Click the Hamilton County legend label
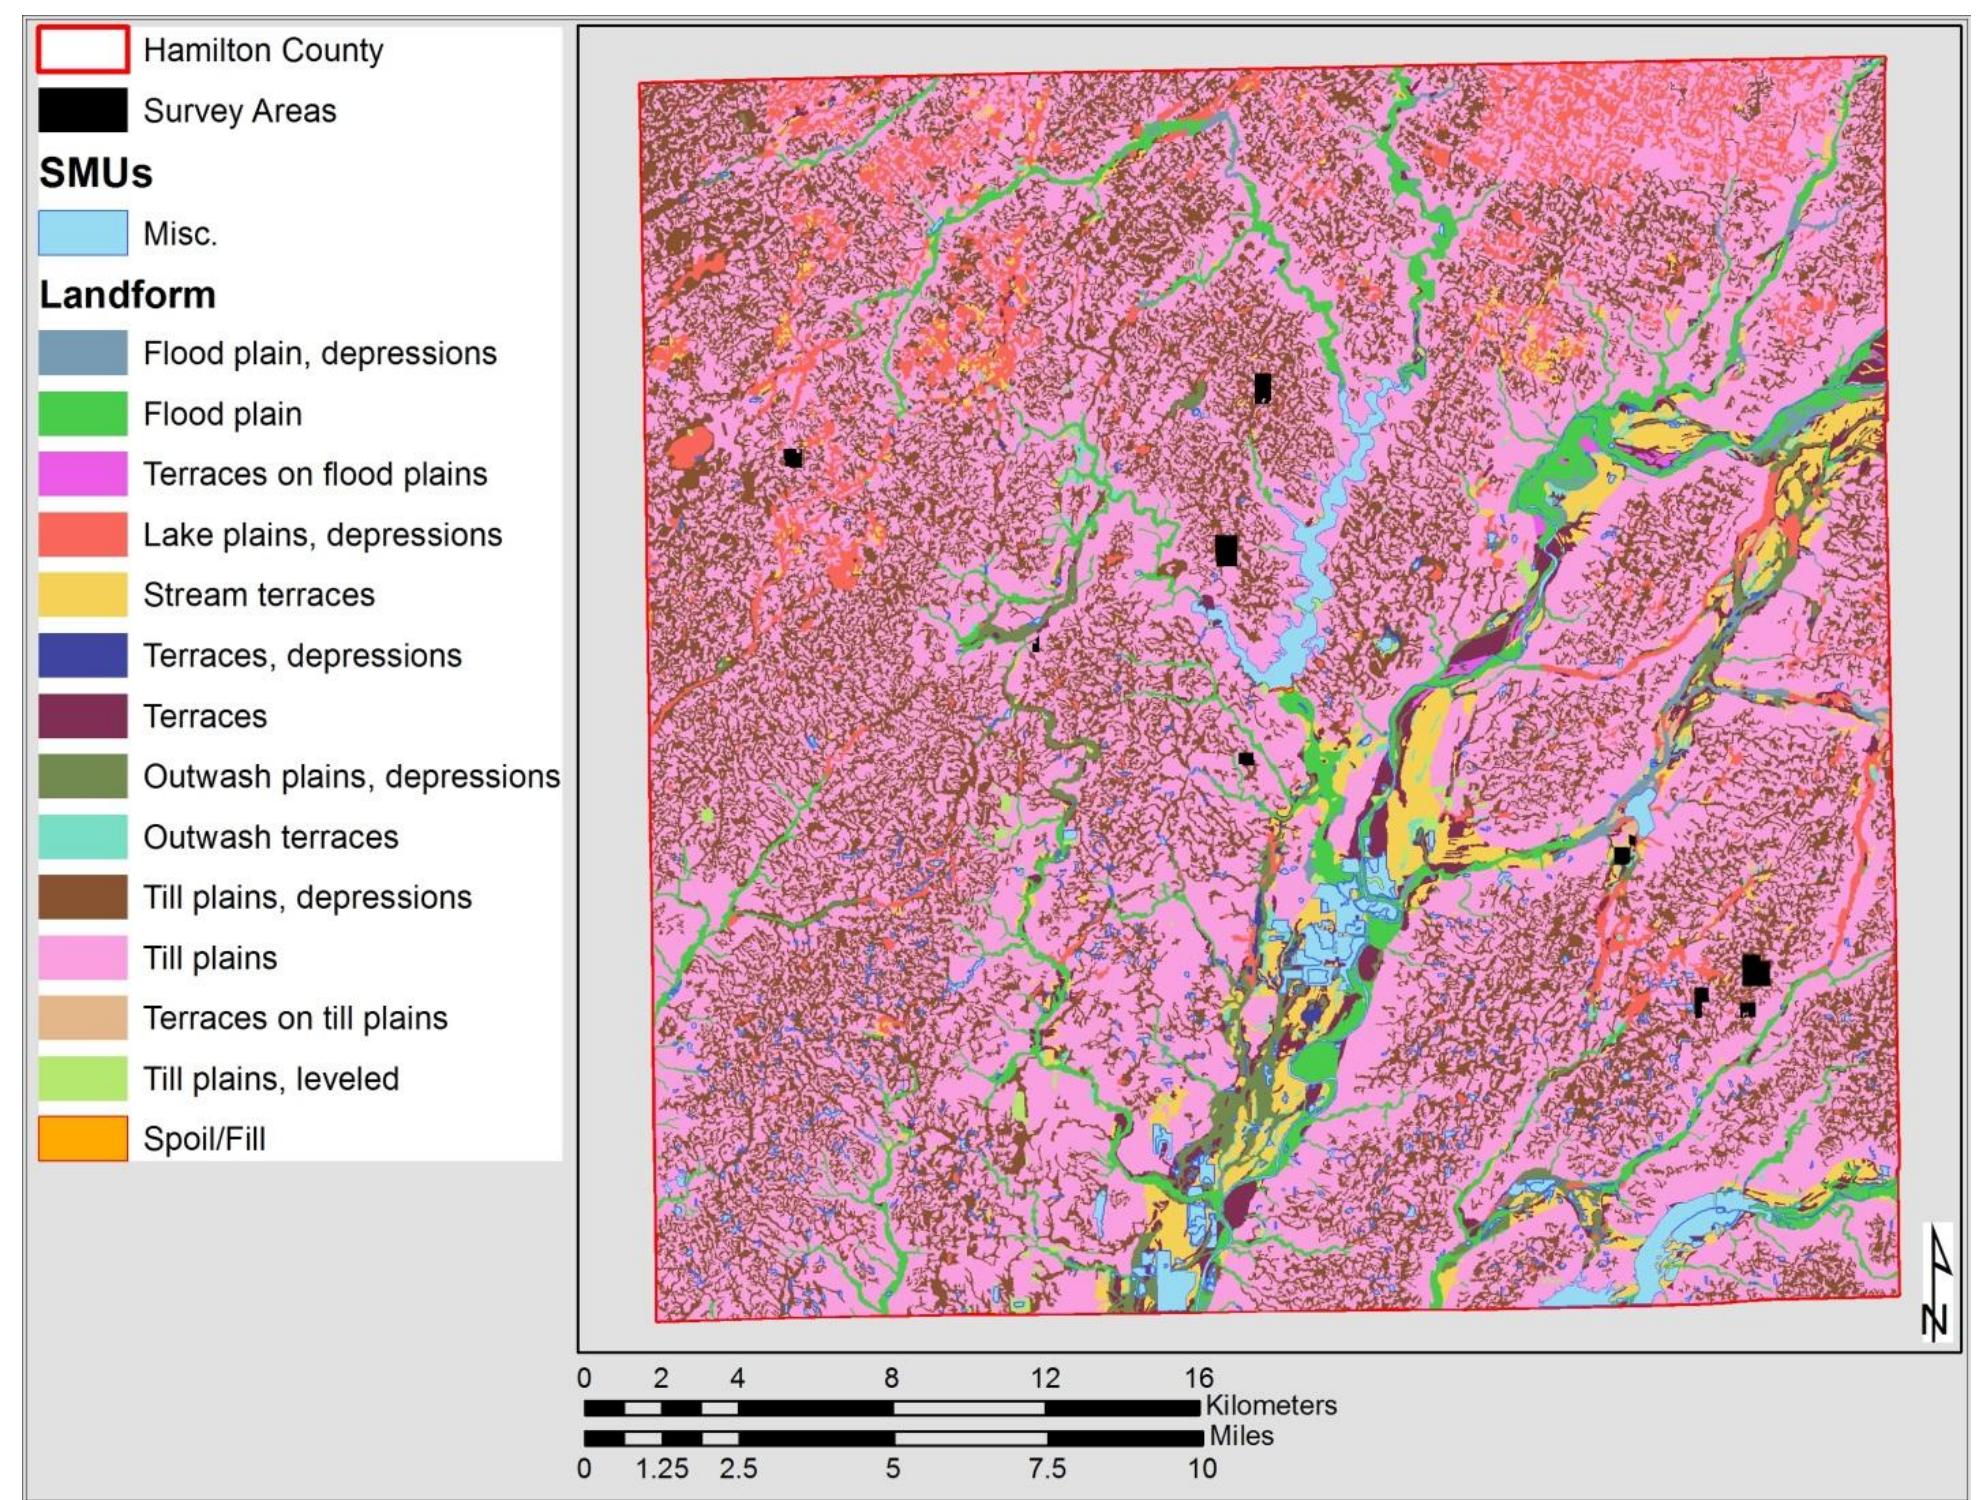The image size is (1981, 1500). [263, 50]
